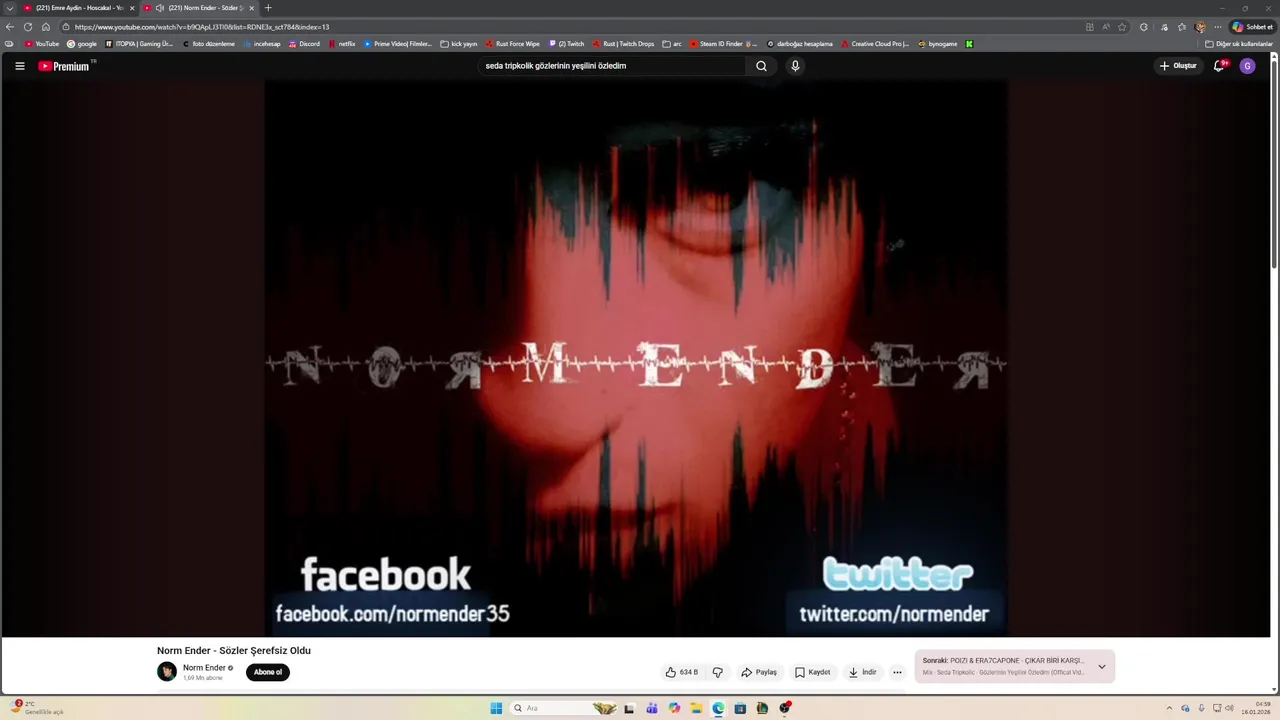Open the ITOPYA Gaming bookmark
1280x720 pixels.
coord(139,44)
